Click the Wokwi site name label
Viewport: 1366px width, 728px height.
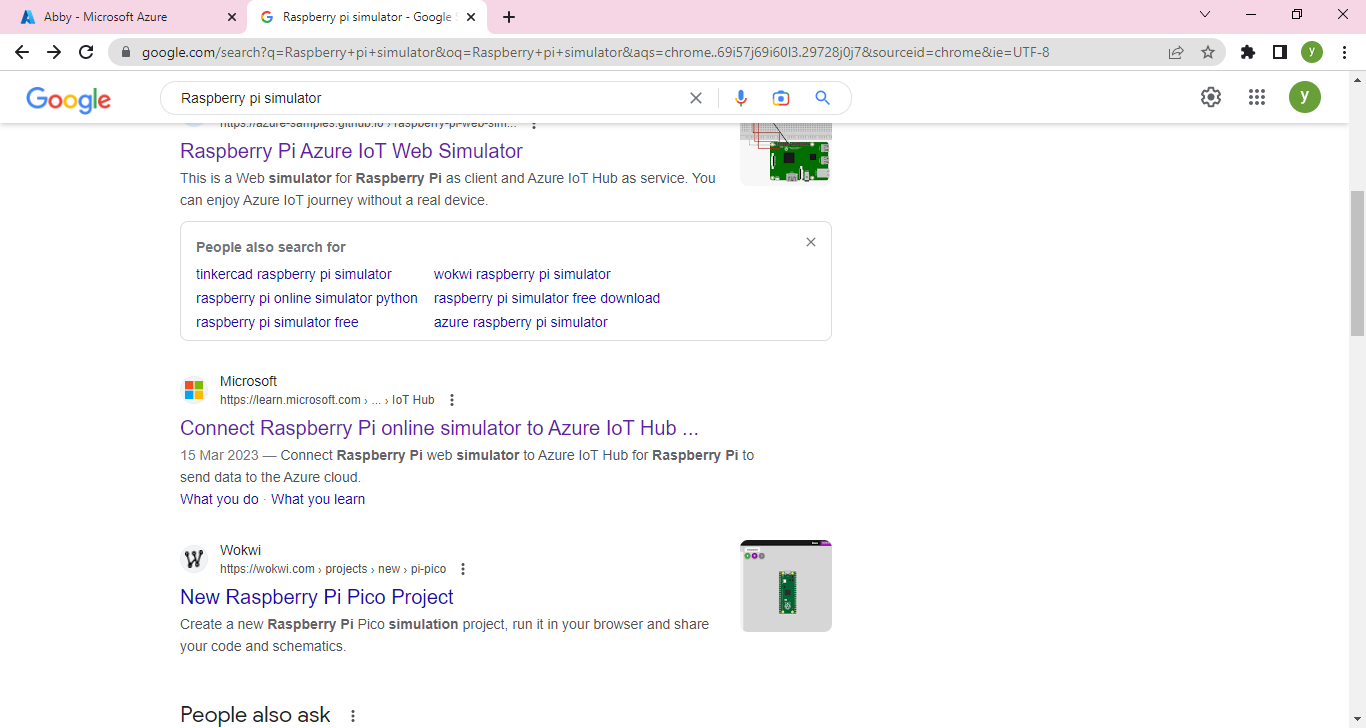240,550
